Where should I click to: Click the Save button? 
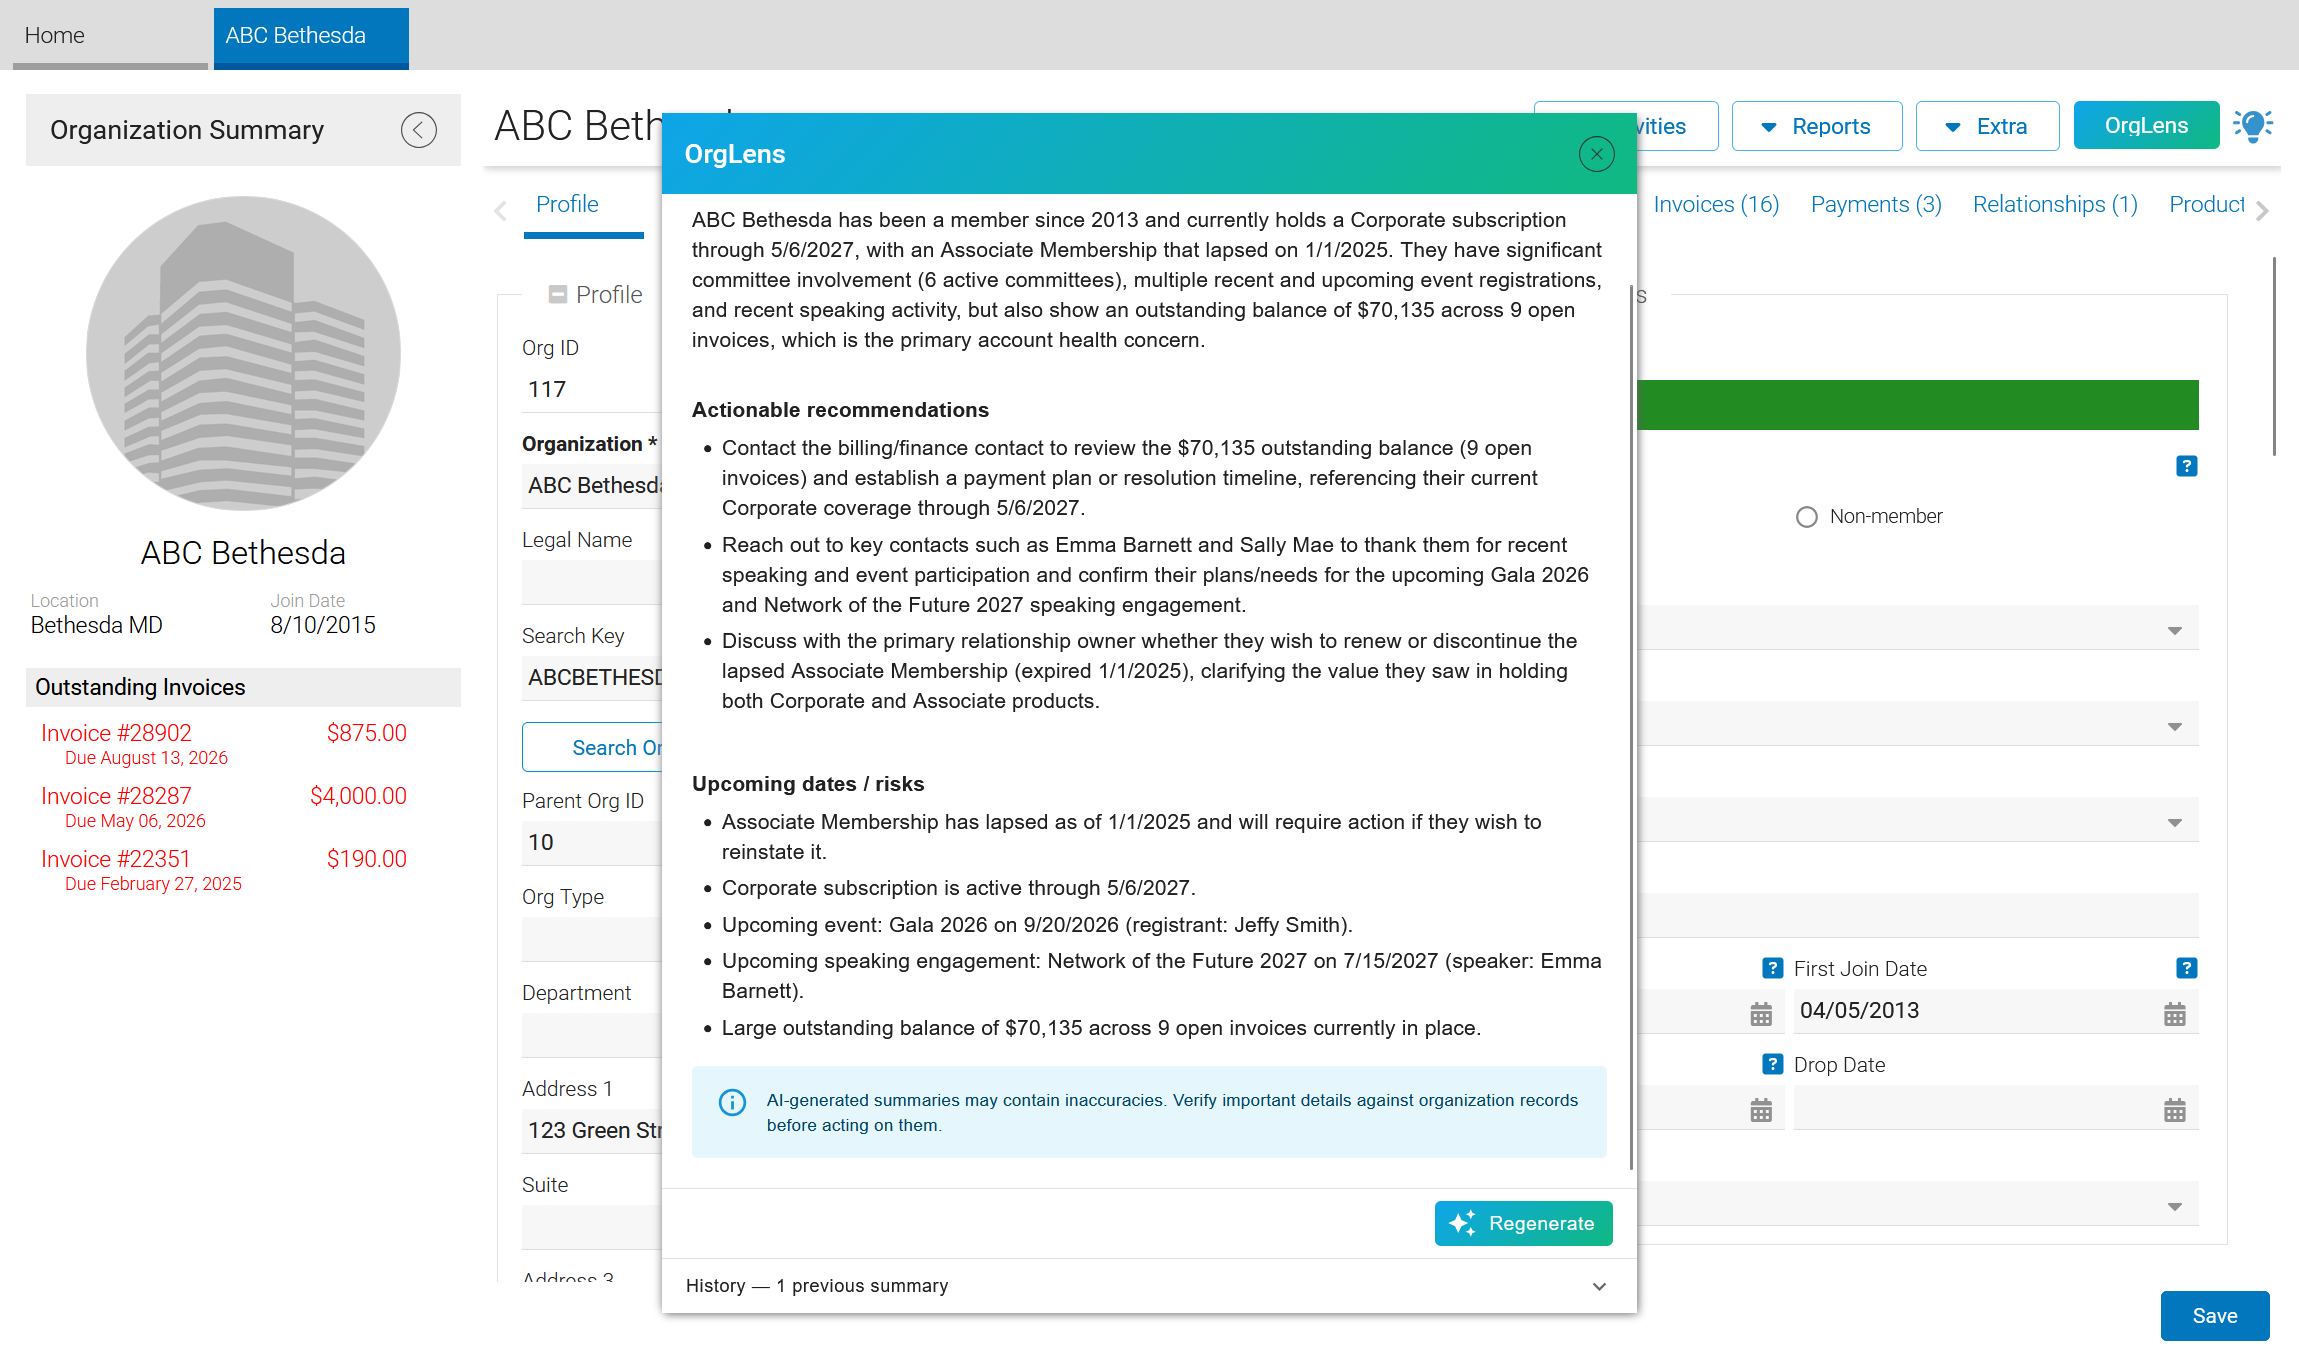[x=2214, y=1316]
